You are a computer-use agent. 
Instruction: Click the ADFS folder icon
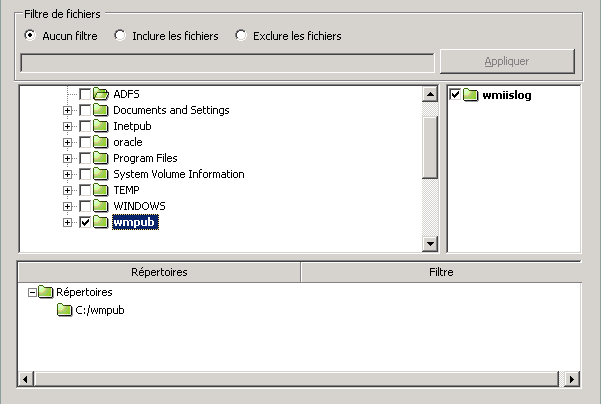coord(100,94)
